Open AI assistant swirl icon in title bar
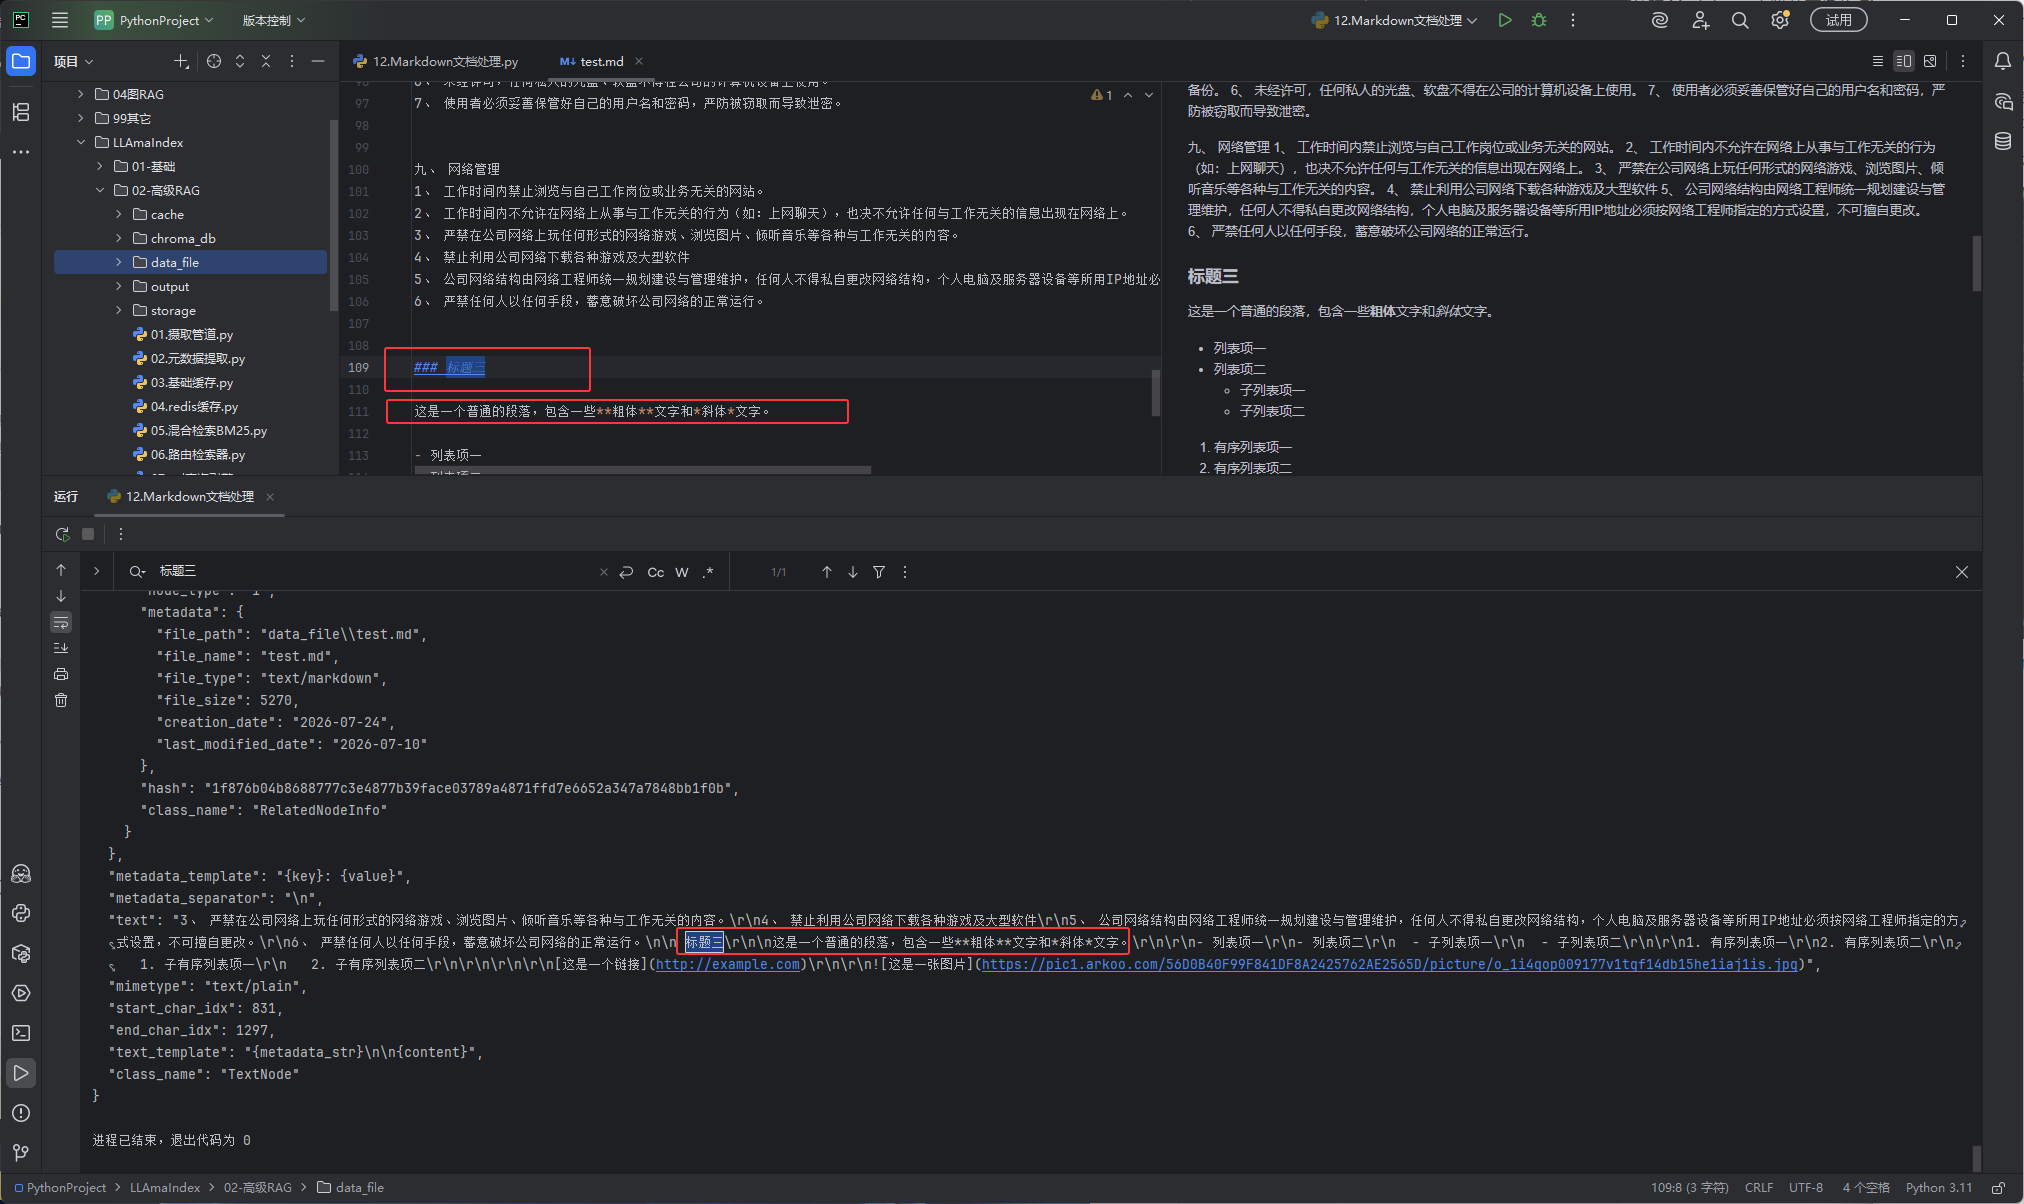 (1660, 20)
